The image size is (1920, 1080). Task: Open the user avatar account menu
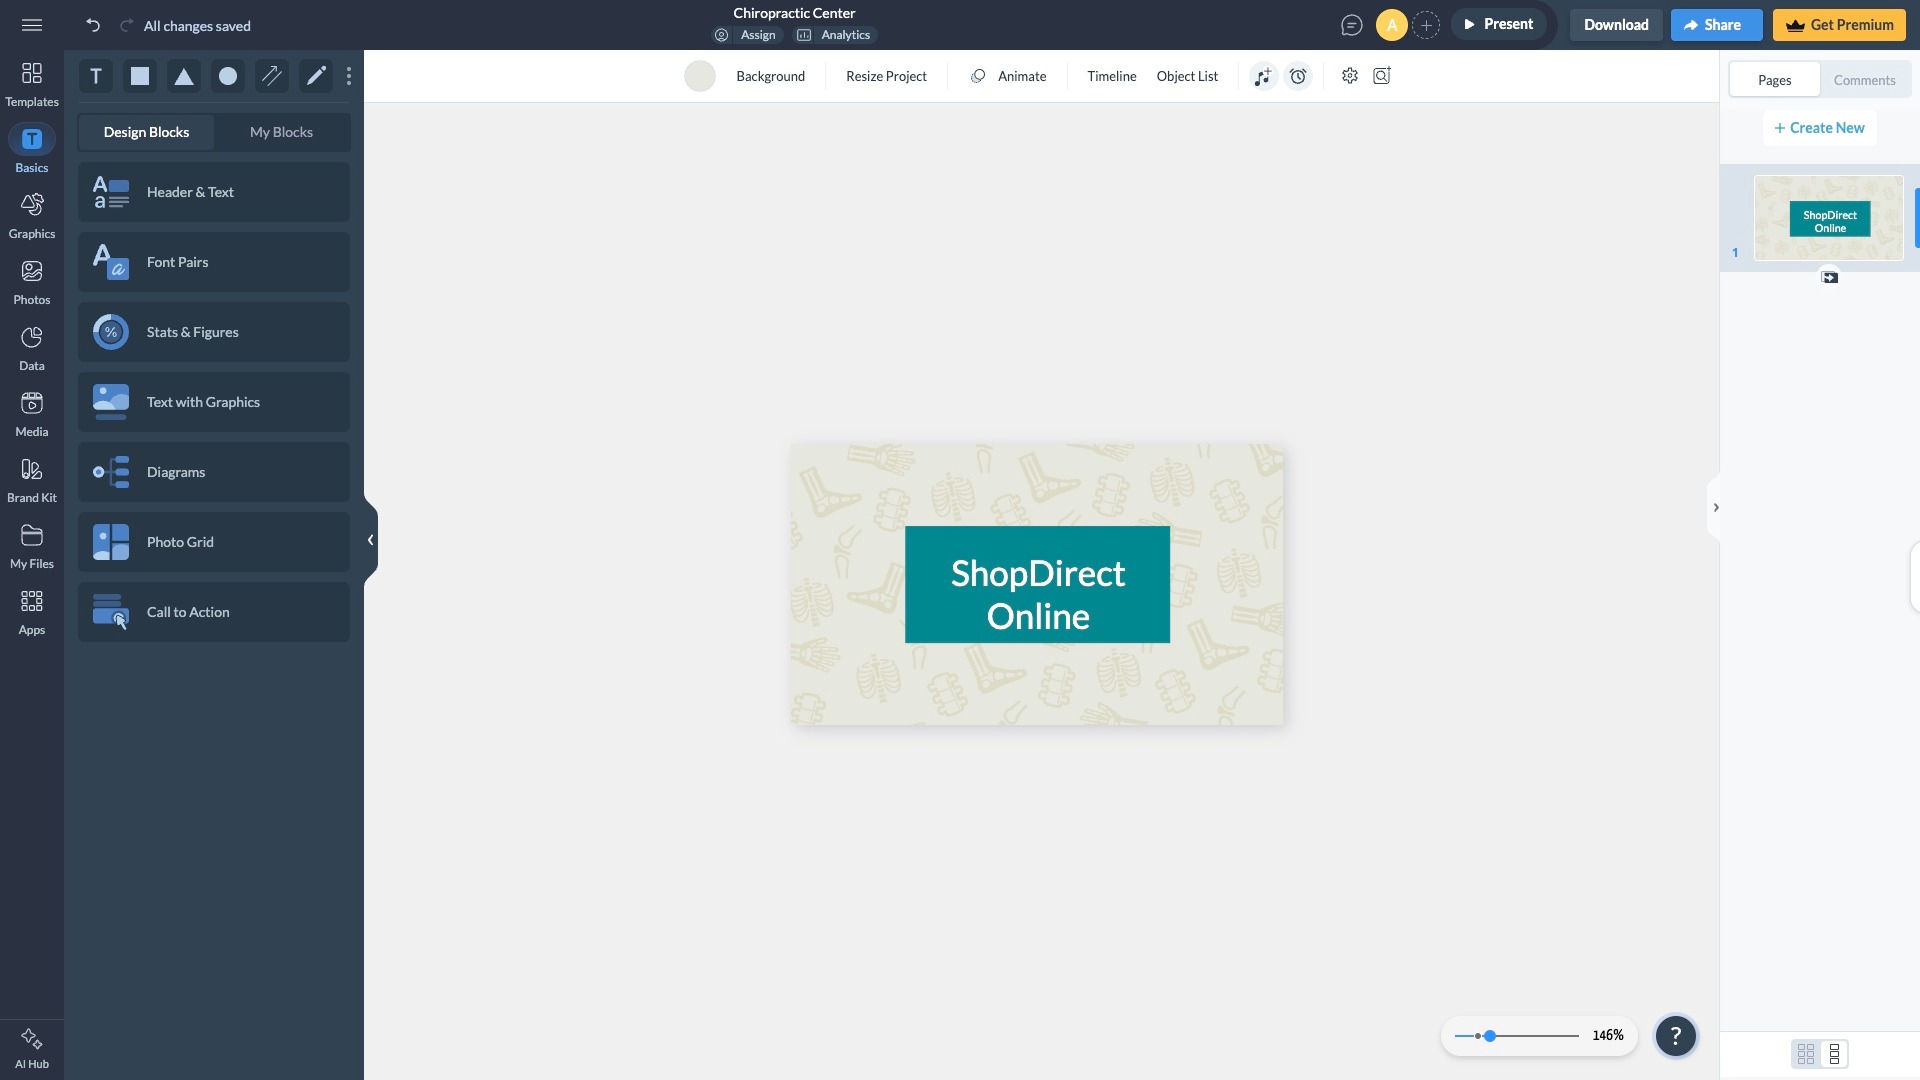point(1391,25)
